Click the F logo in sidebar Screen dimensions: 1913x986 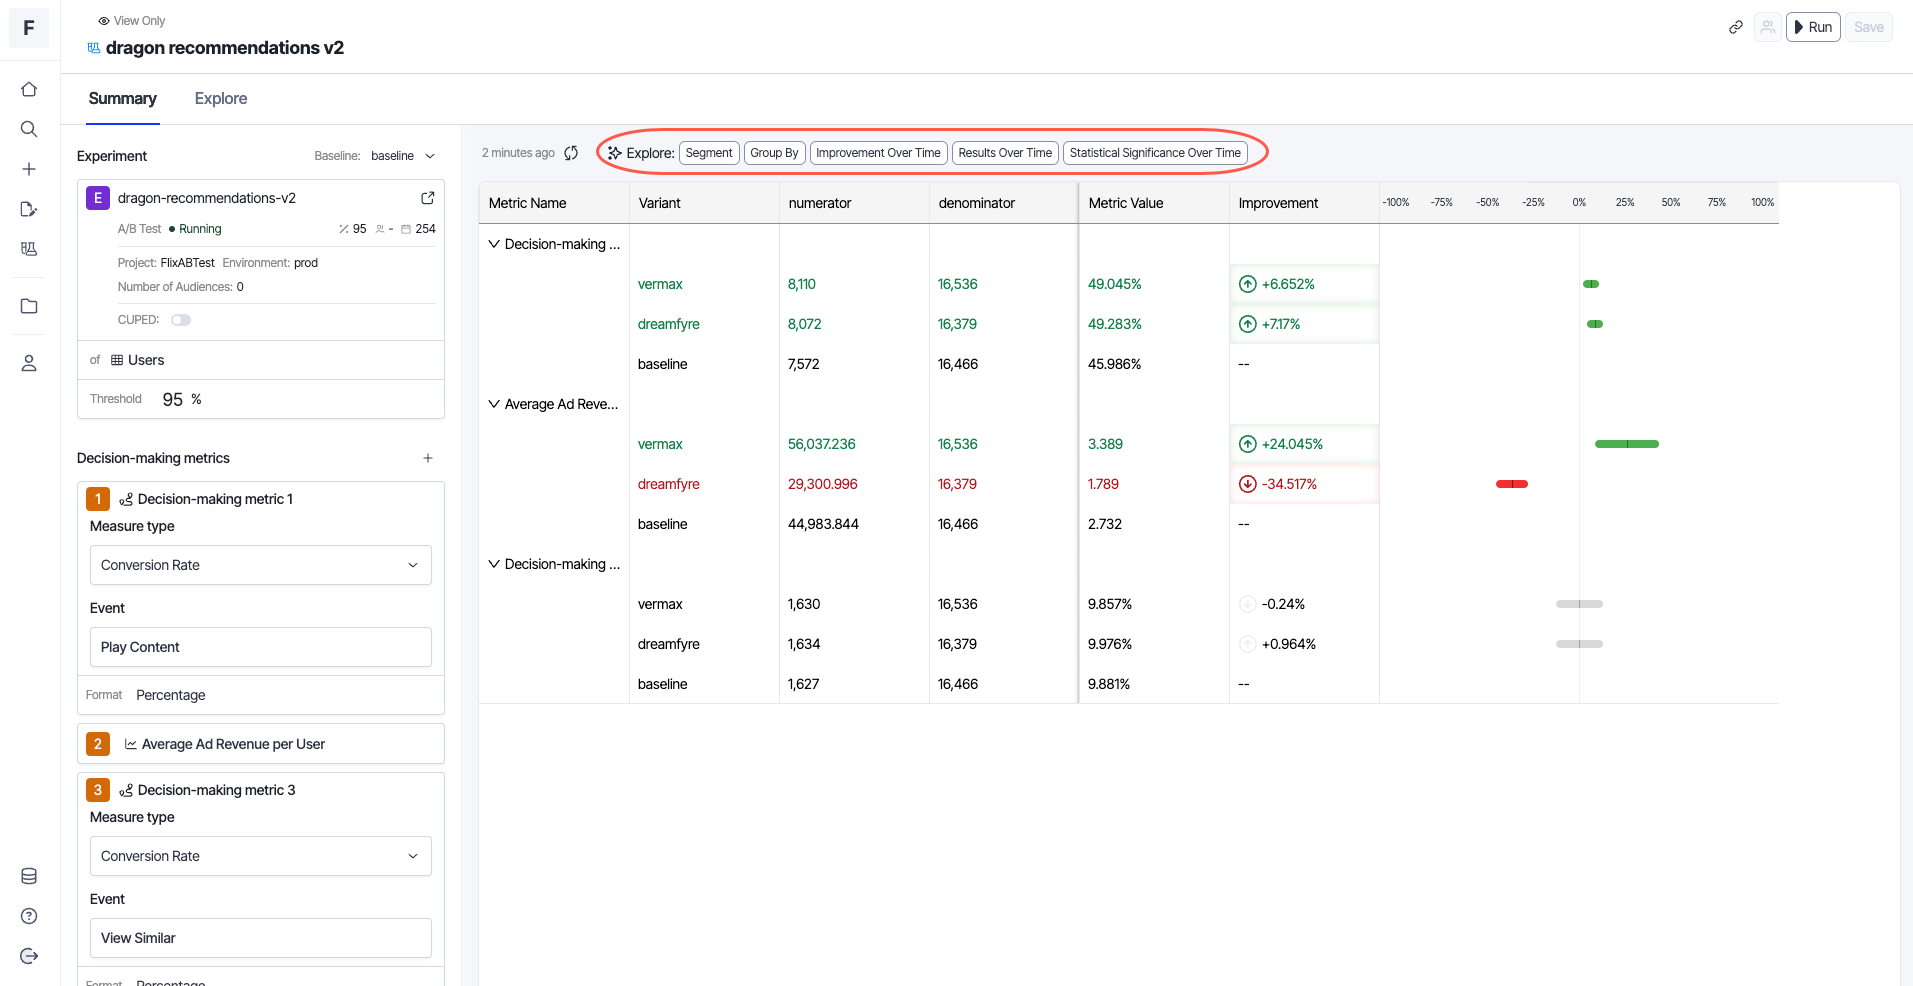(29, 28)
